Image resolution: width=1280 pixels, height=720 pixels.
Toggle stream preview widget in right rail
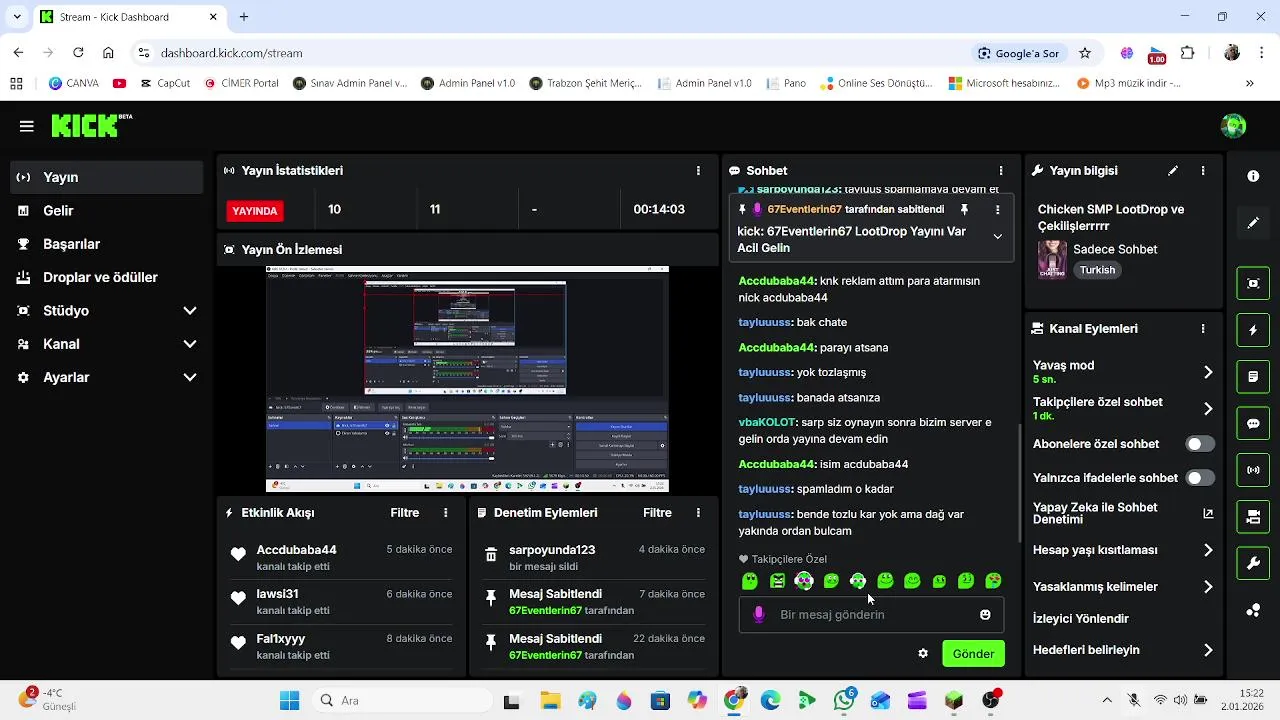[1253, 283]
